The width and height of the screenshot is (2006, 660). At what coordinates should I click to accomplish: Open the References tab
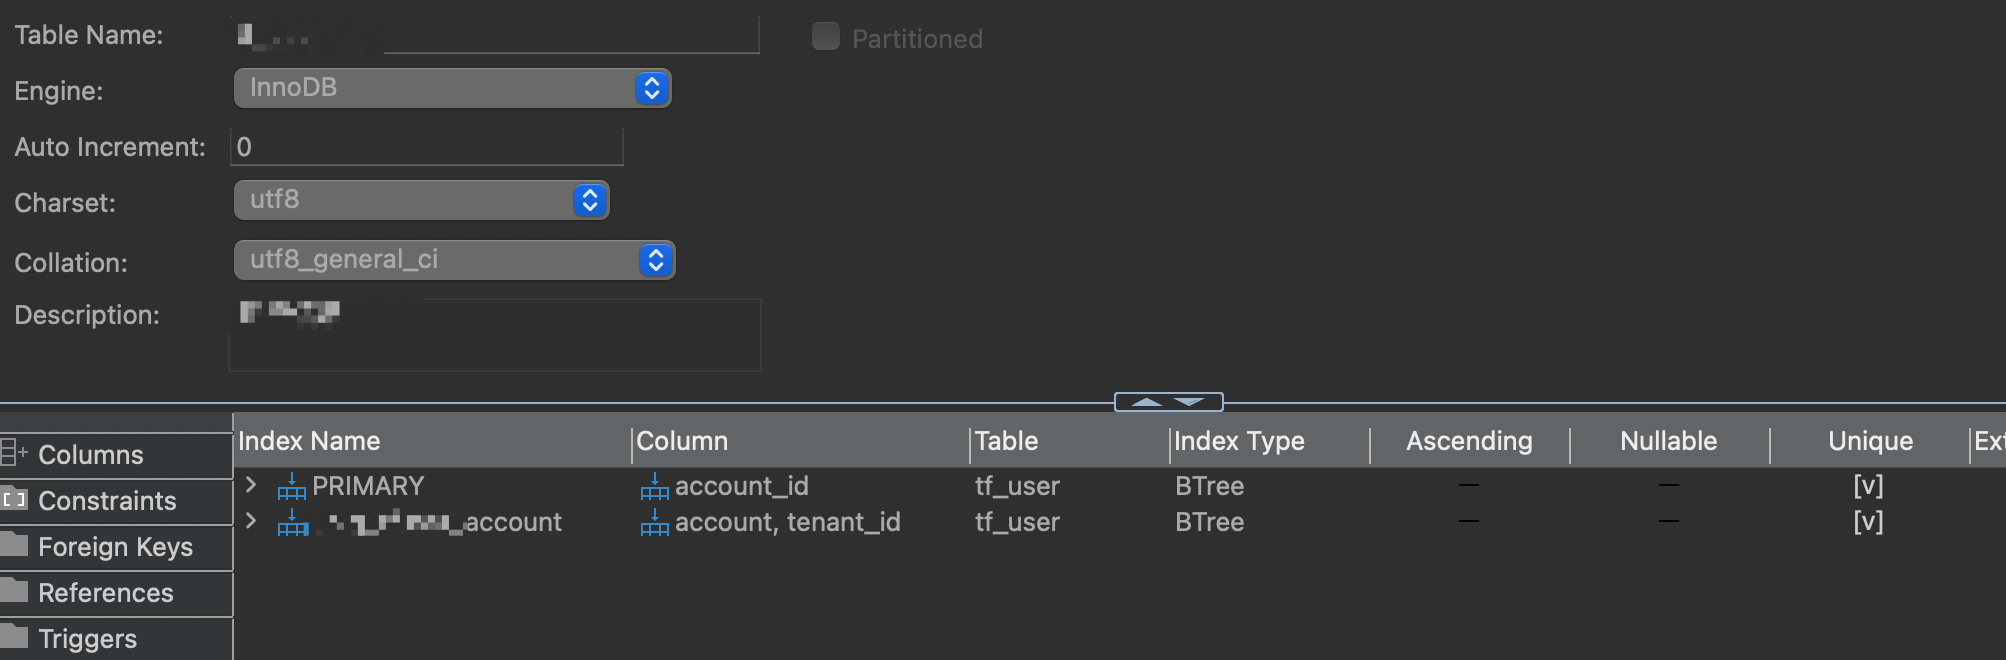tap(106, 593)
